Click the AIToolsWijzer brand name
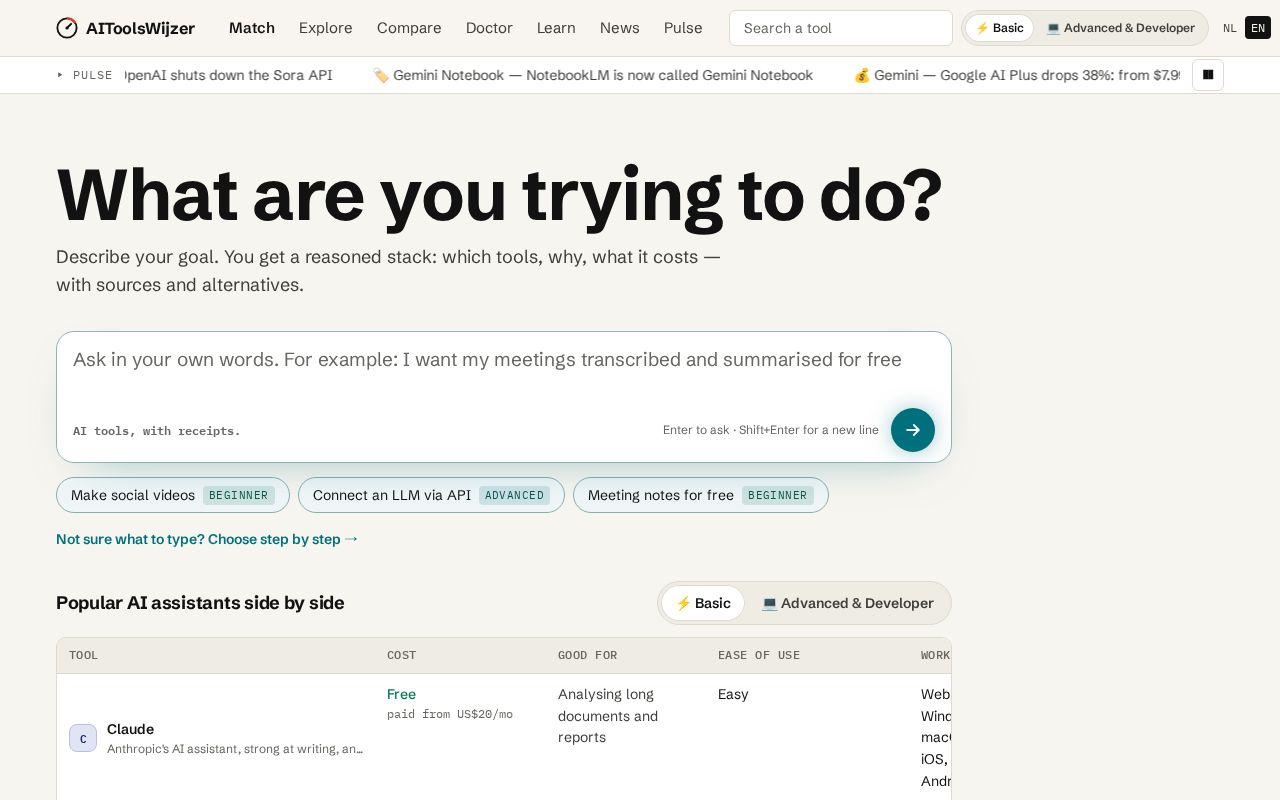 (x=141, y=28)
